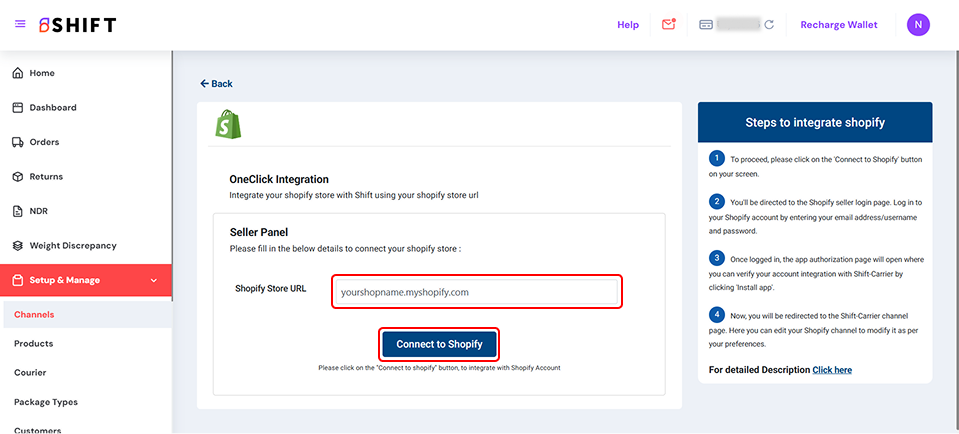The height and width of the screenshot is (434, 959).
Task: Navigate to Returns page
Action: click(x=46, y=177)
